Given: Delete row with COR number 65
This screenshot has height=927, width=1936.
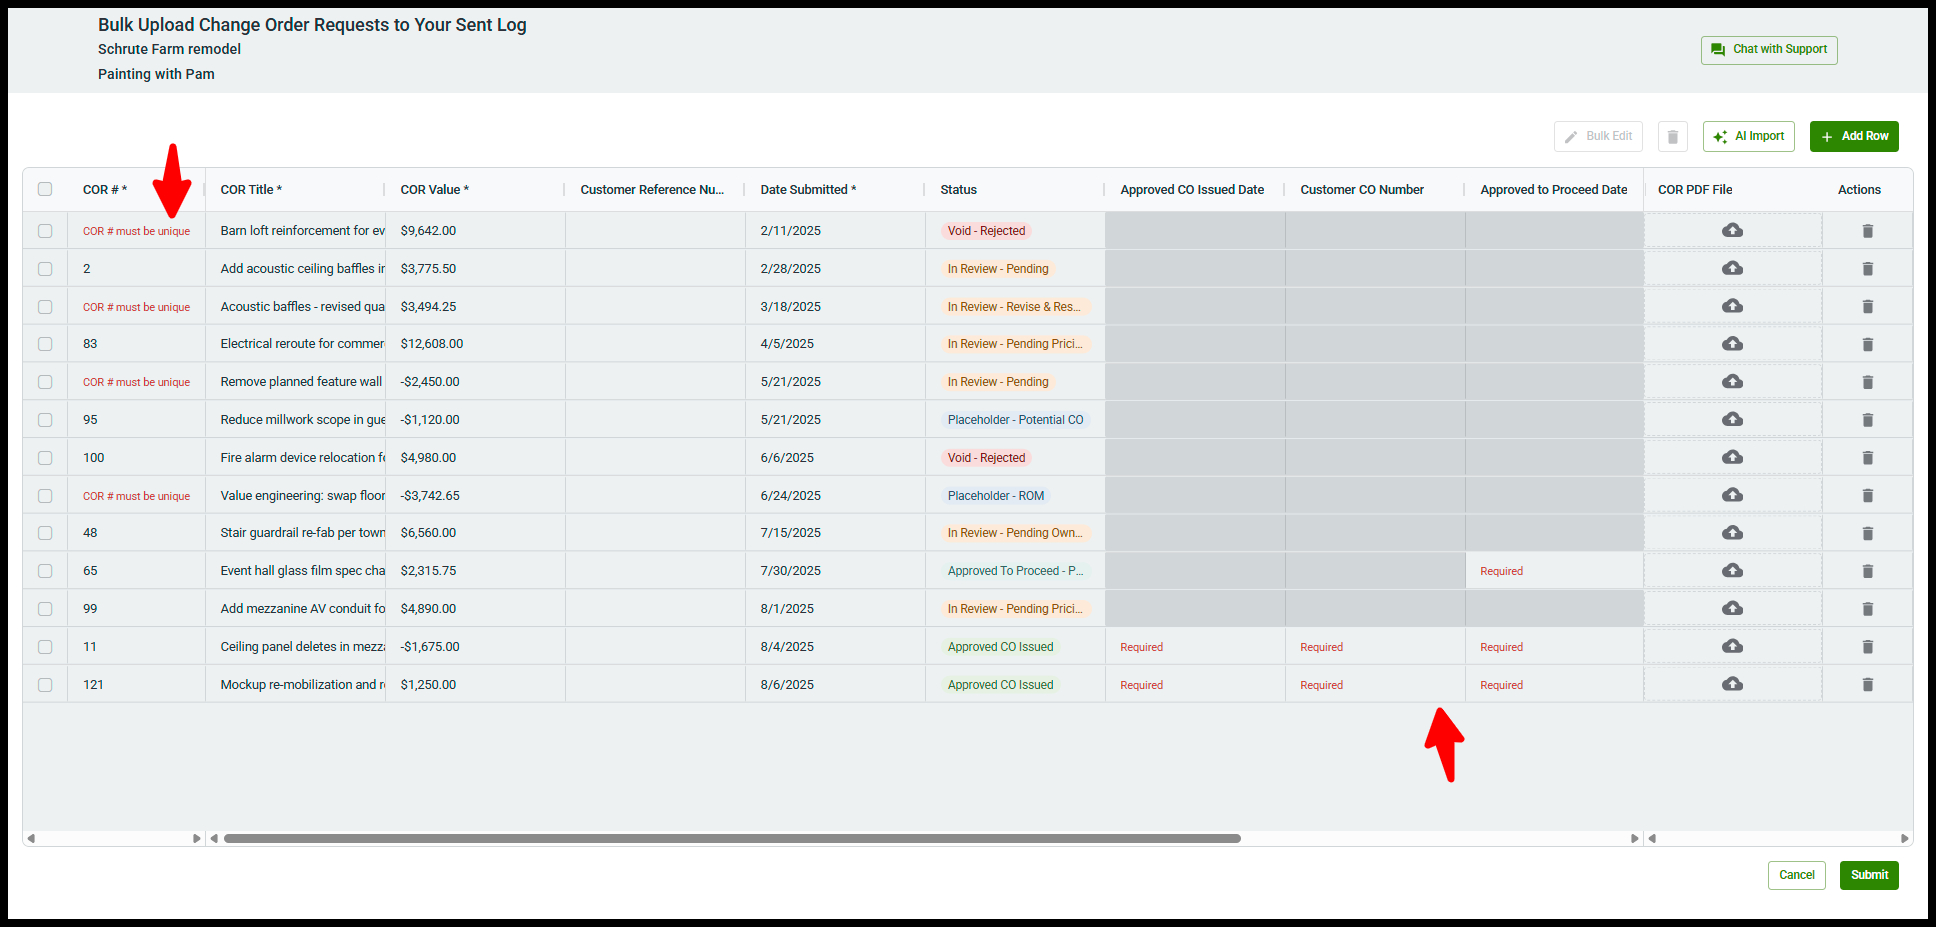Looking at the screenshot, I should pos(1867,571).
